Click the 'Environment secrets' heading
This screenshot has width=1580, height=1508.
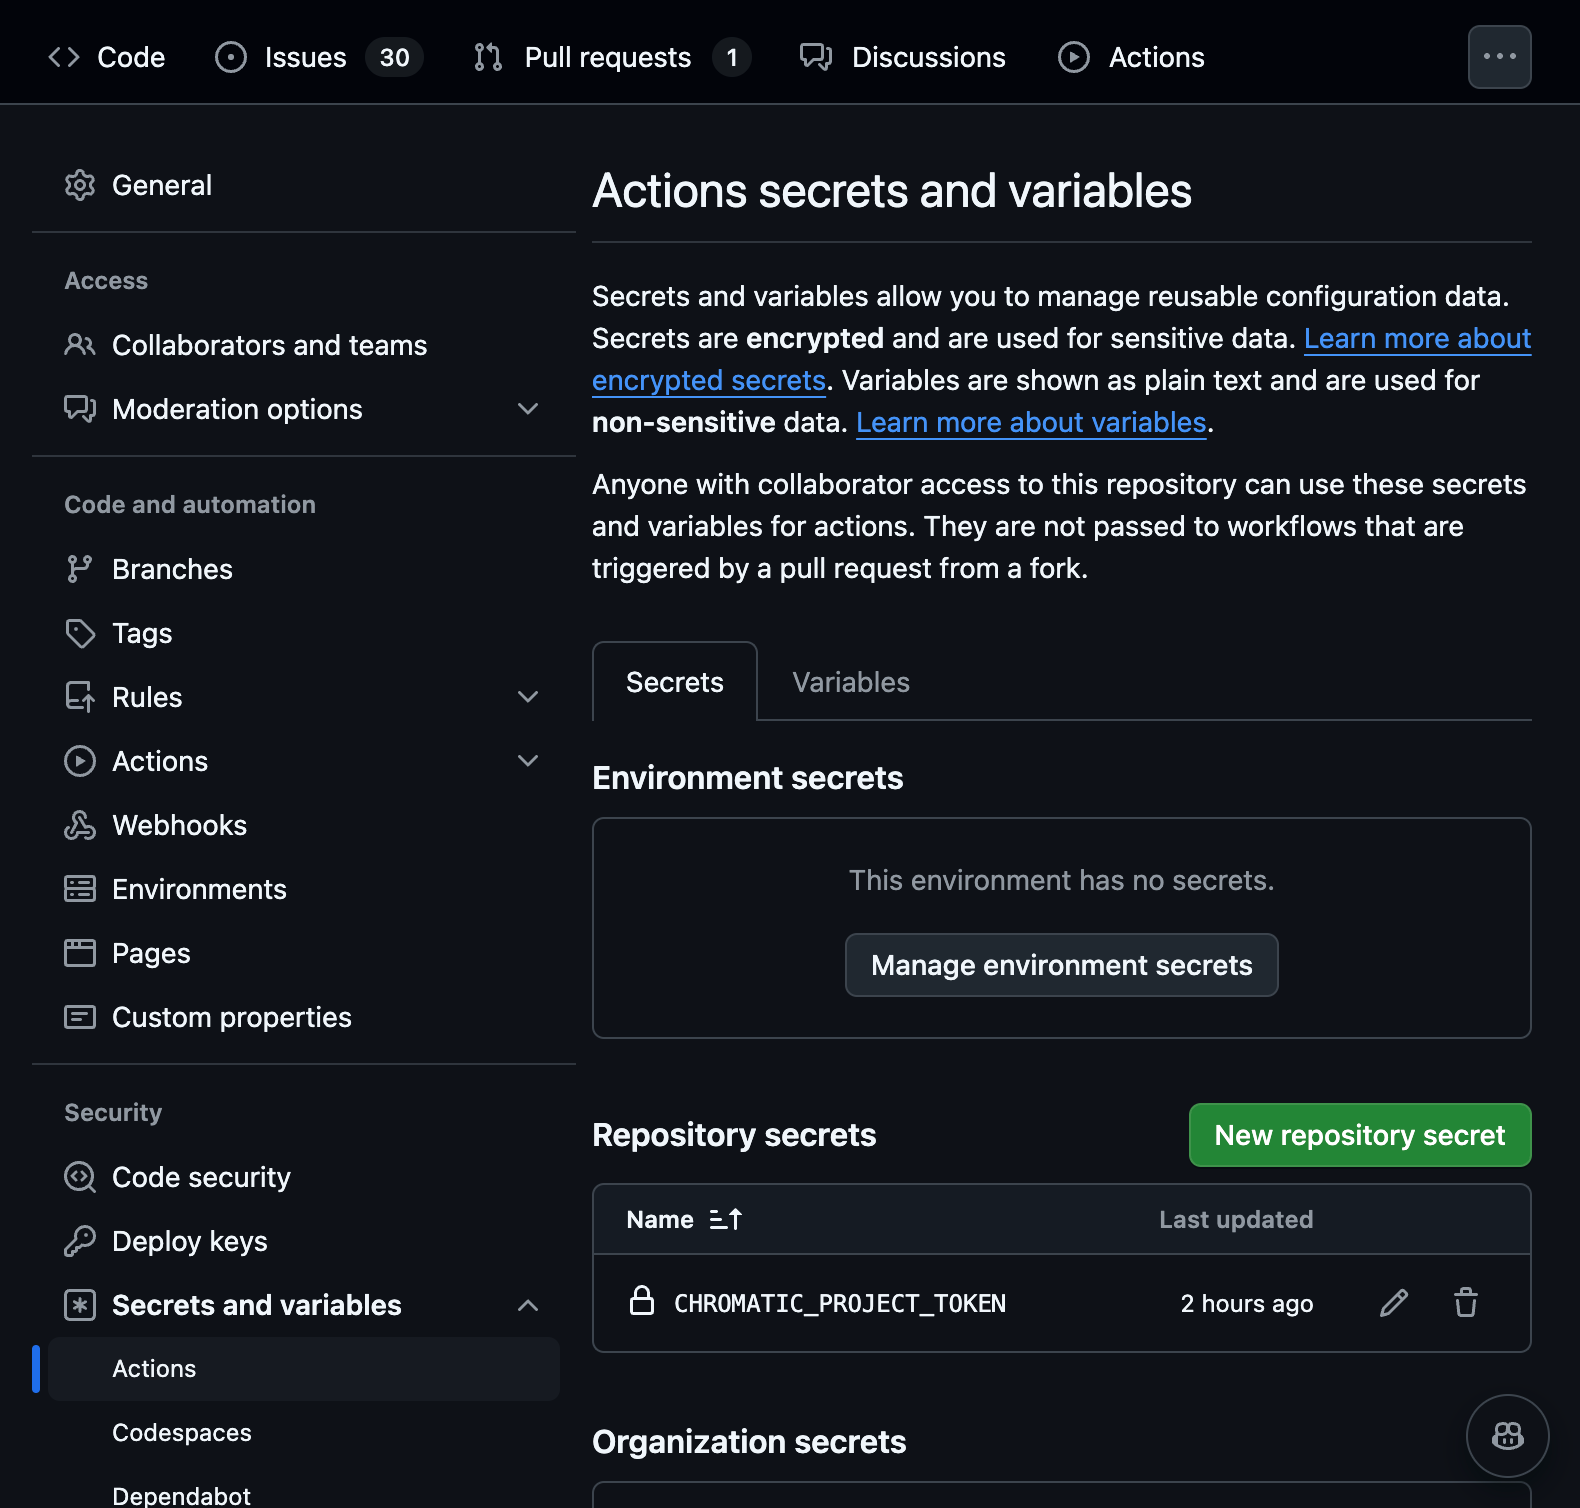click(748, 777)
